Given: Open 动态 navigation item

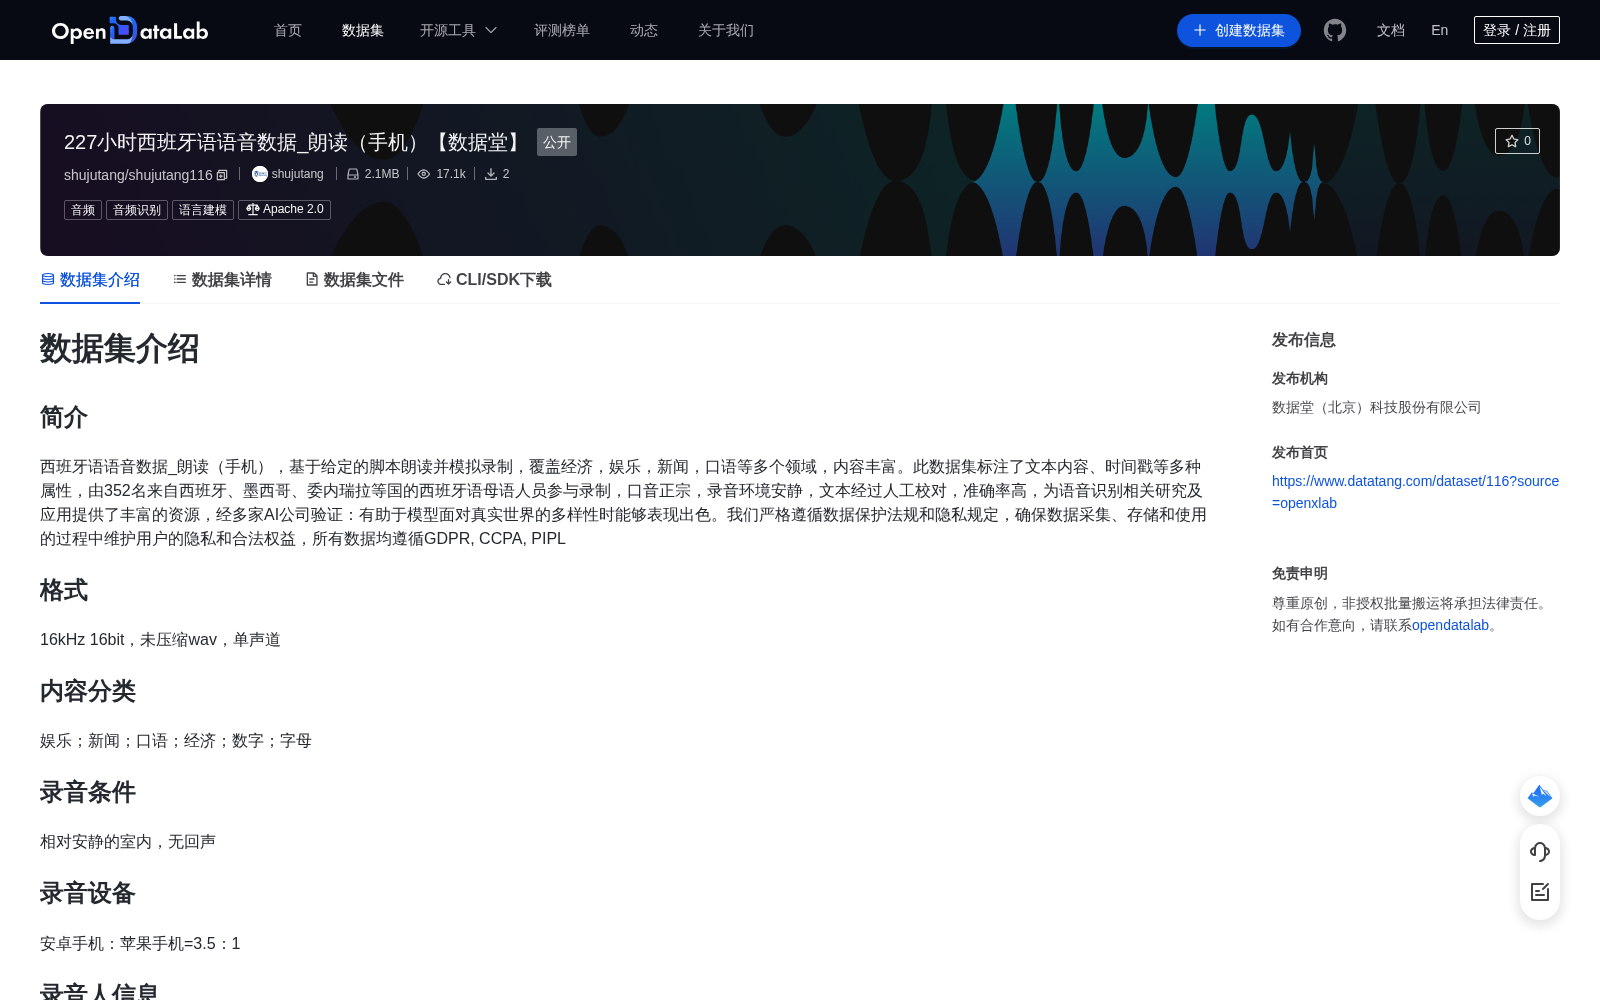Looking at the screenshot, I should 644,31.
